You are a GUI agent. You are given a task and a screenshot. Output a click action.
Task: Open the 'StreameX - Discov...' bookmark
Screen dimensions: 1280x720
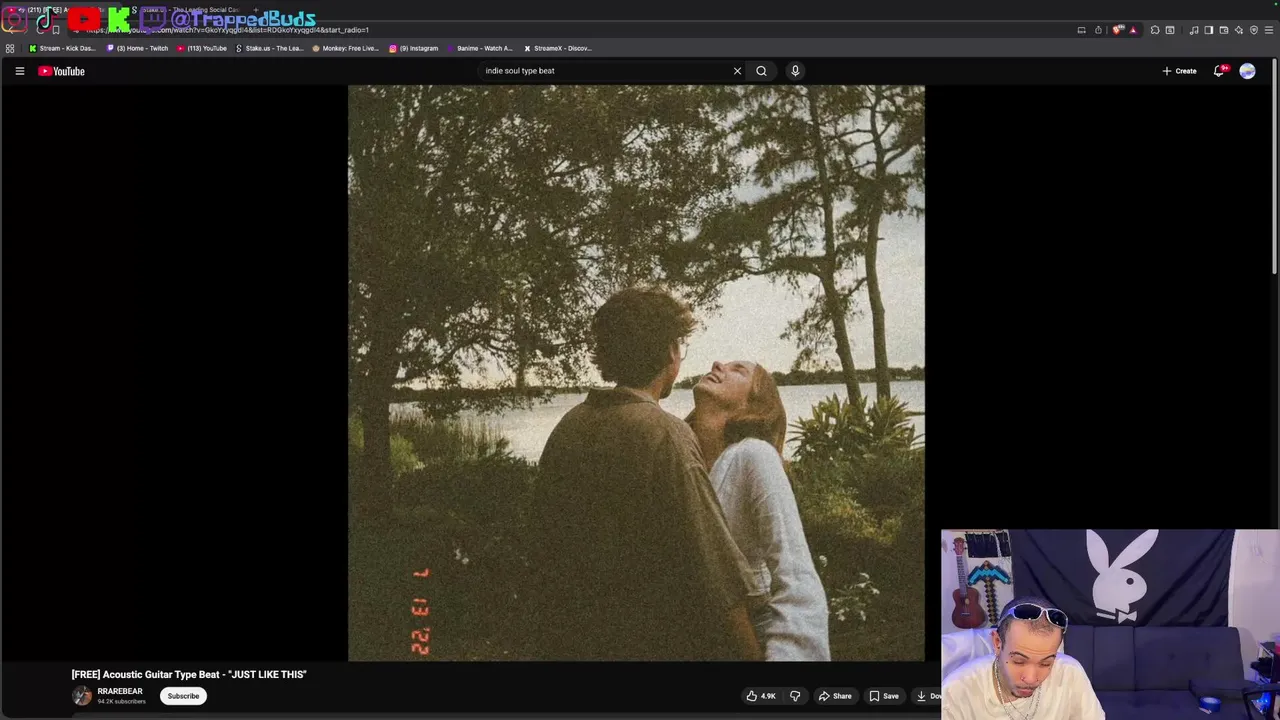pos(558,48)
